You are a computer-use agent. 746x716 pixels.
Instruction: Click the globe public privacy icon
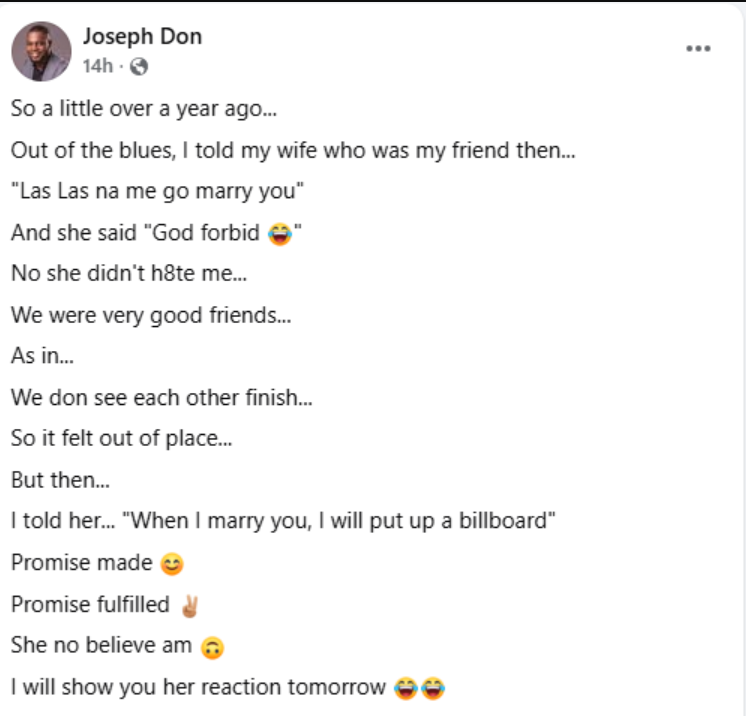(x=139, y=67)
